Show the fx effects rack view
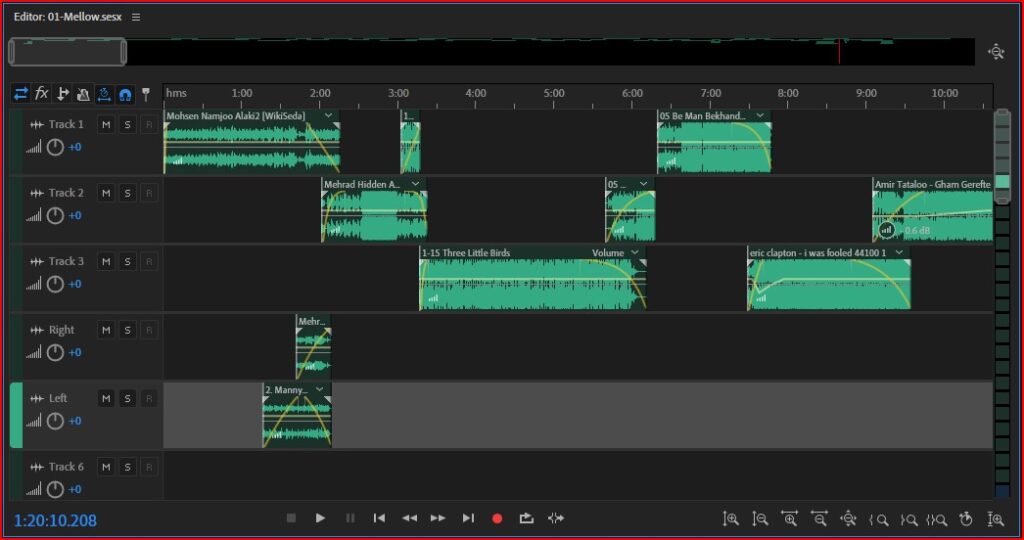 pos(41,93)
